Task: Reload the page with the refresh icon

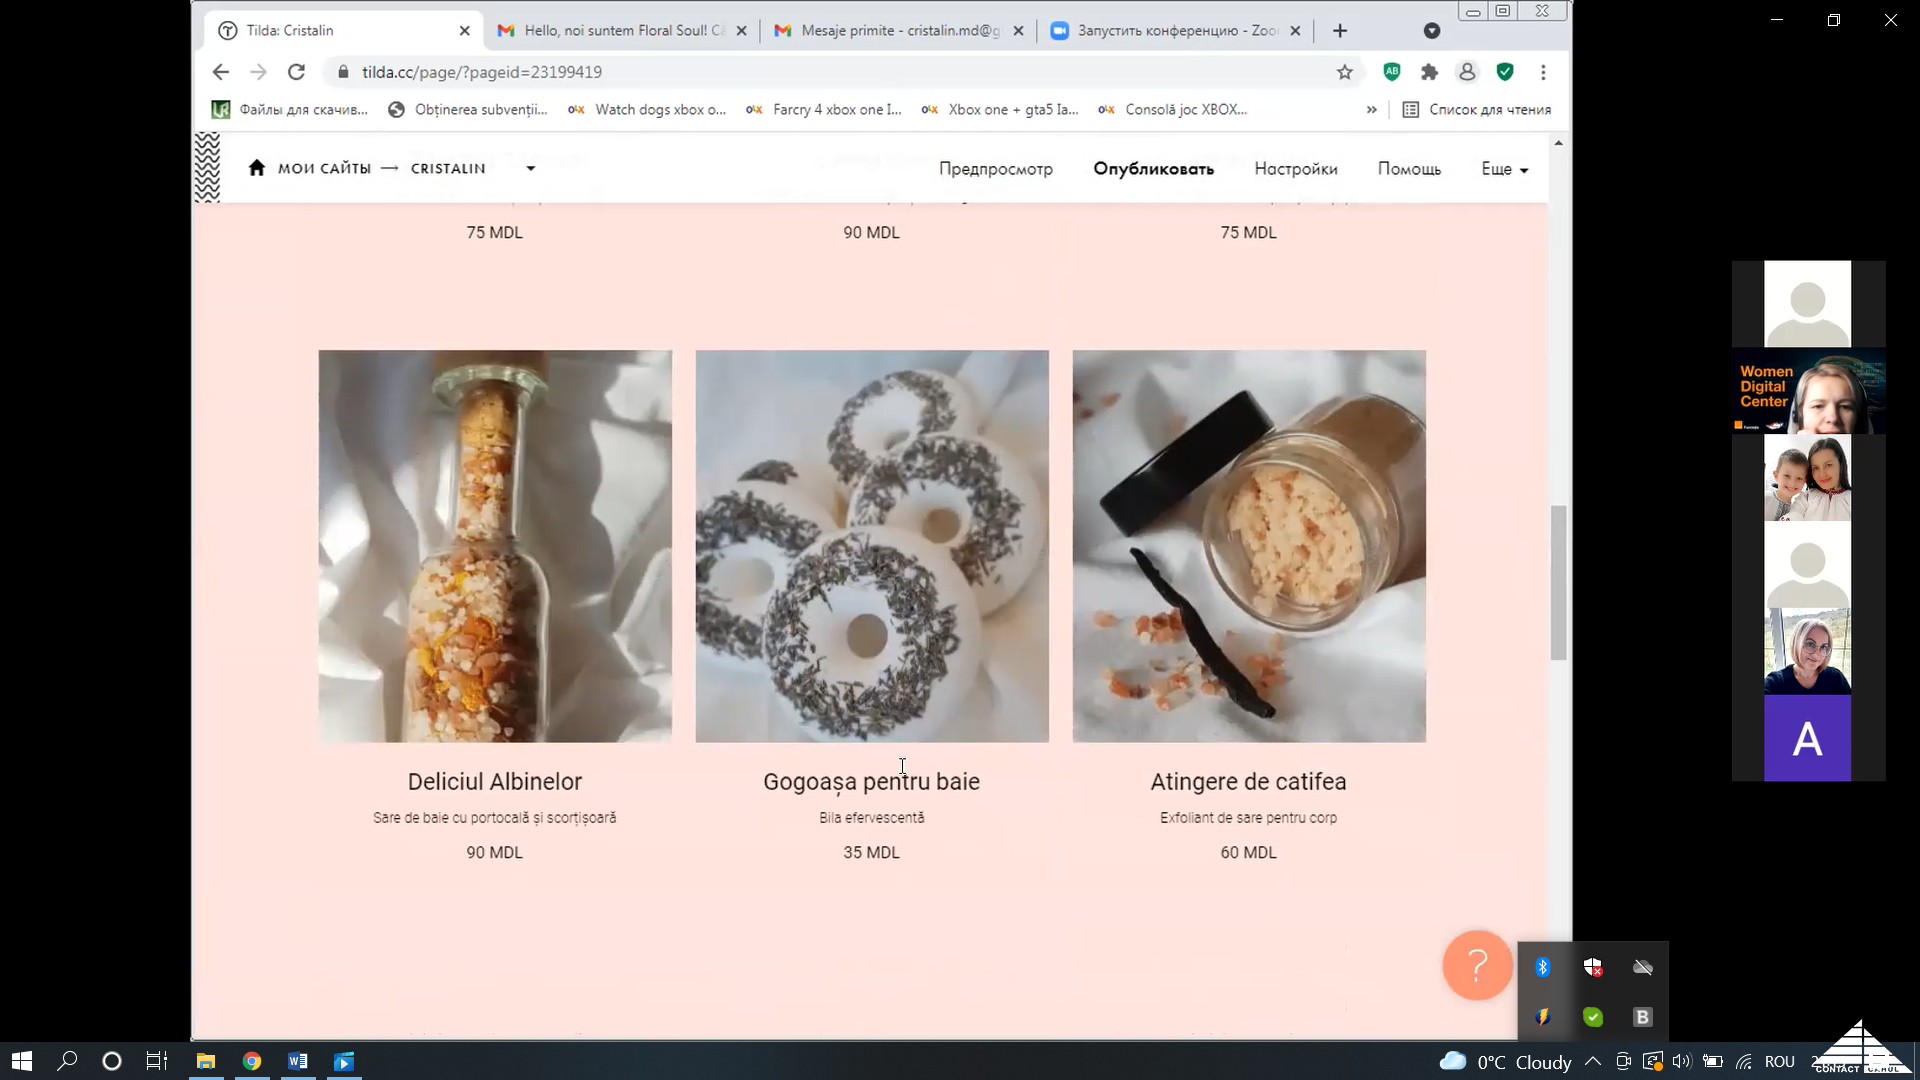Action: [296, 72]
